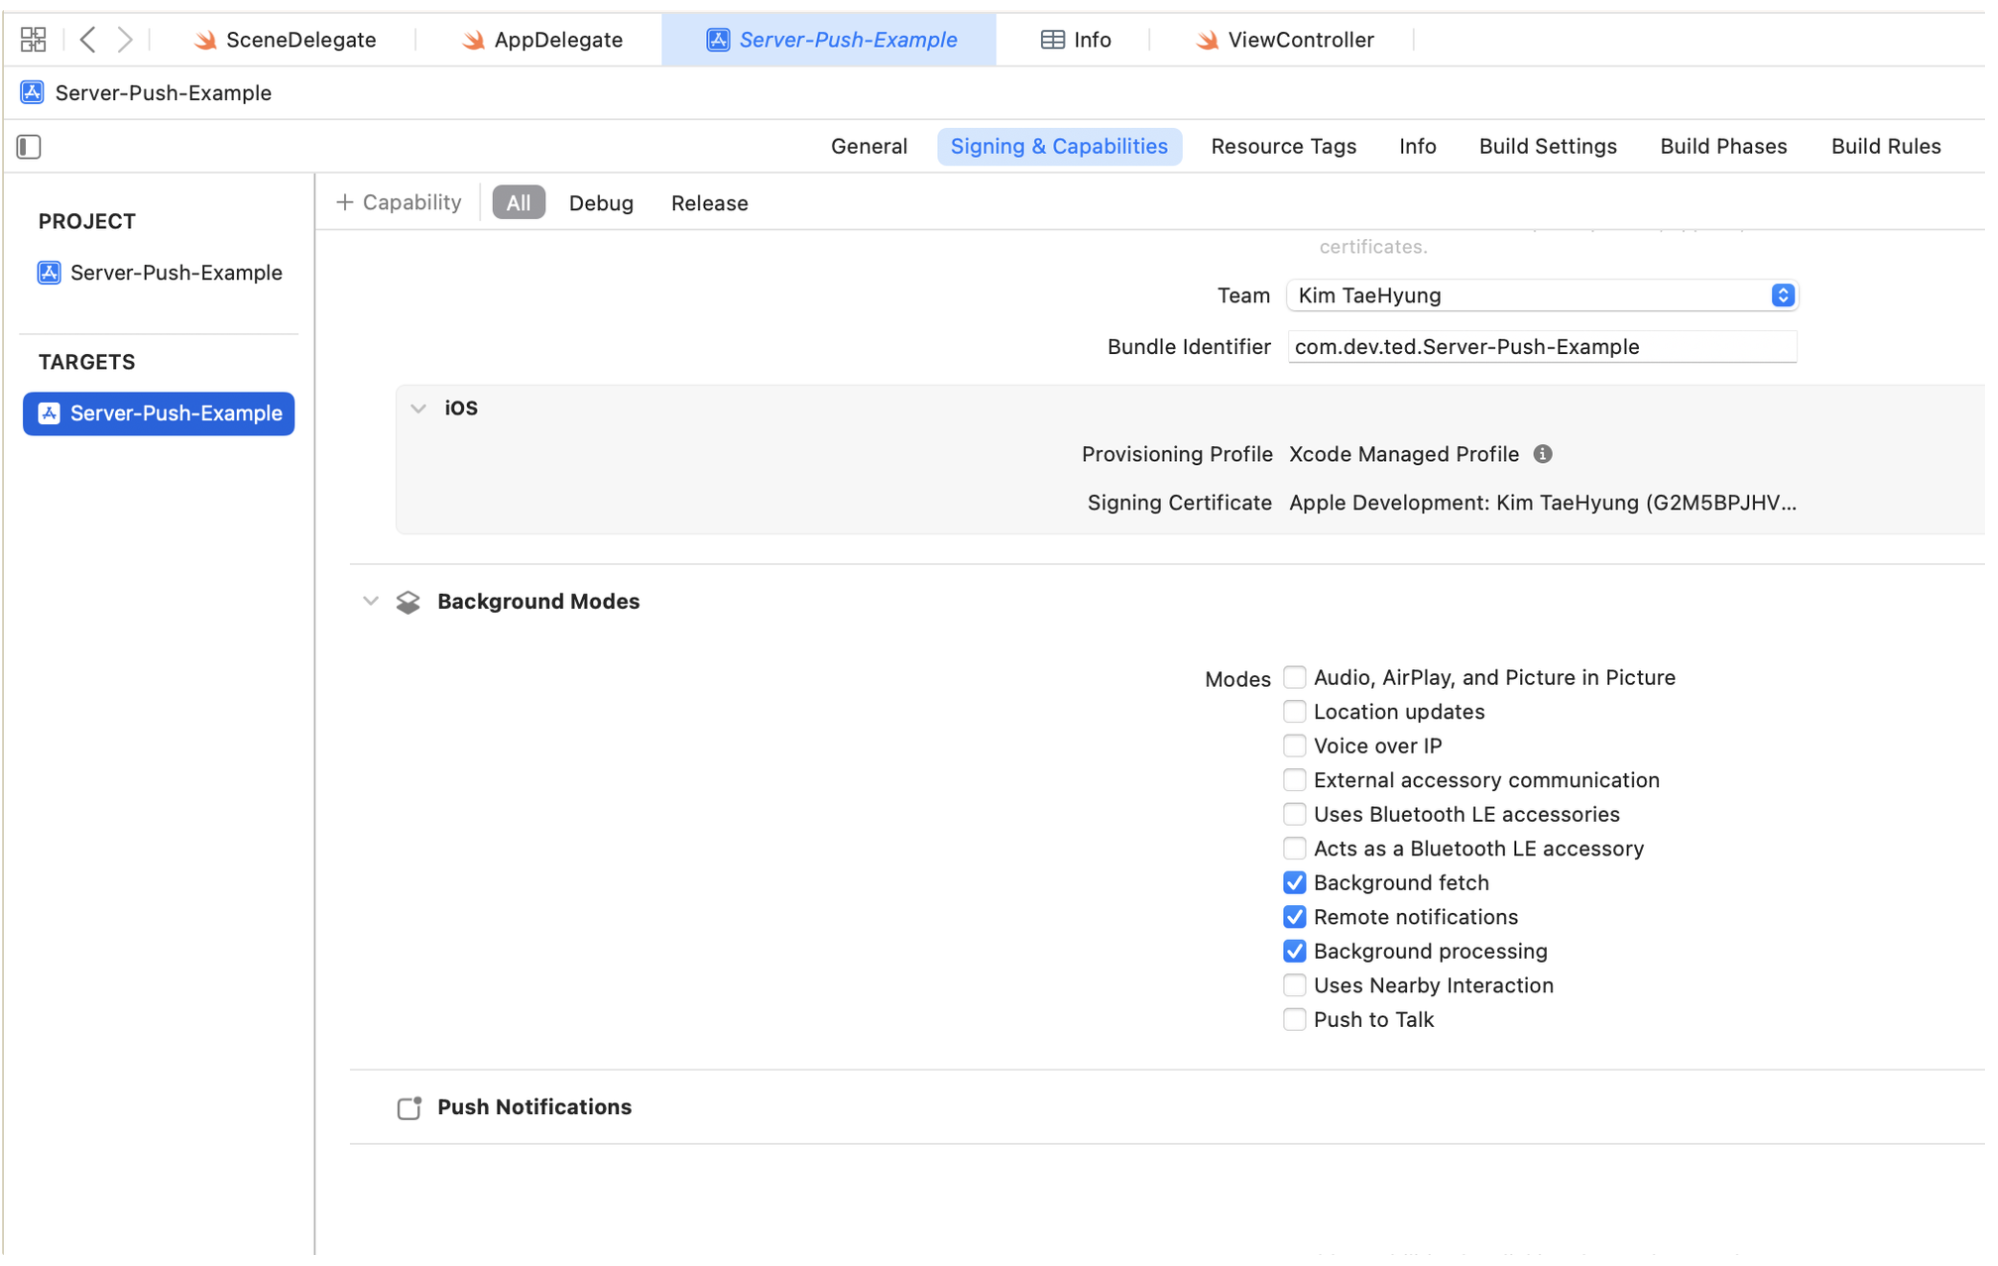Click the add Capability button

[x=399, y=203]
